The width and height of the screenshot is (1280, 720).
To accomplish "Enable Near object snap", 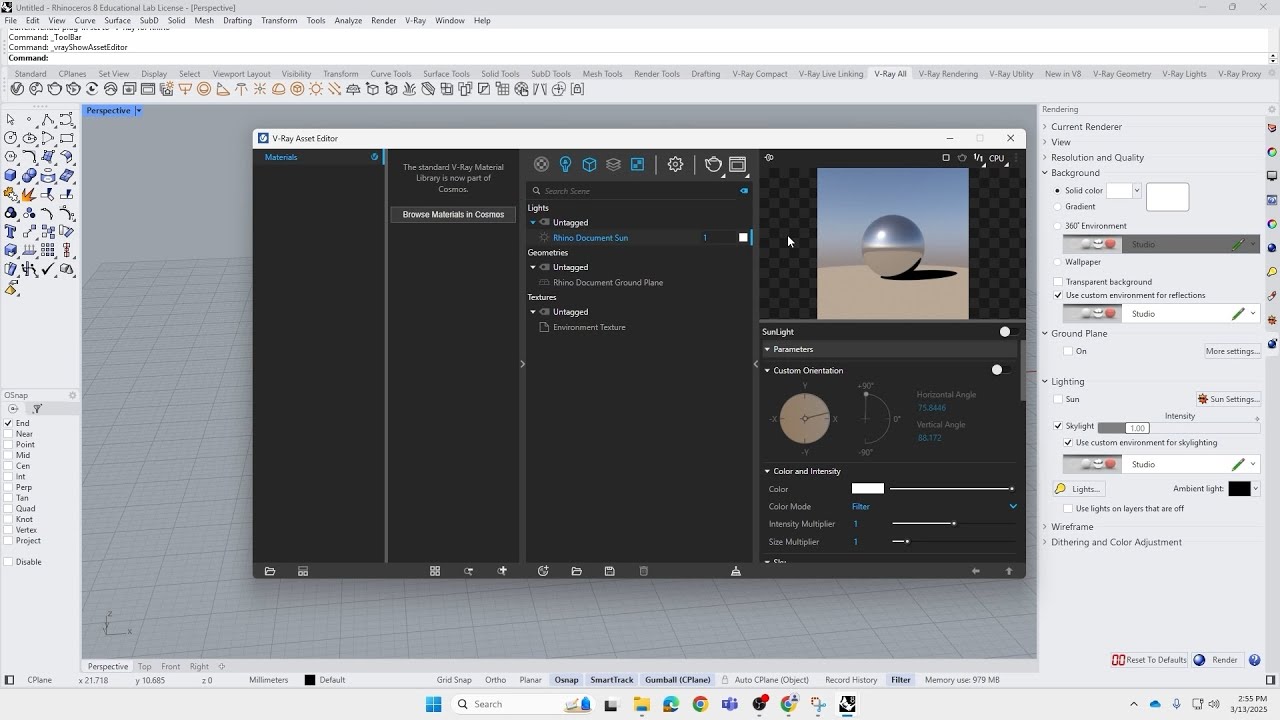I will [8, 434].
